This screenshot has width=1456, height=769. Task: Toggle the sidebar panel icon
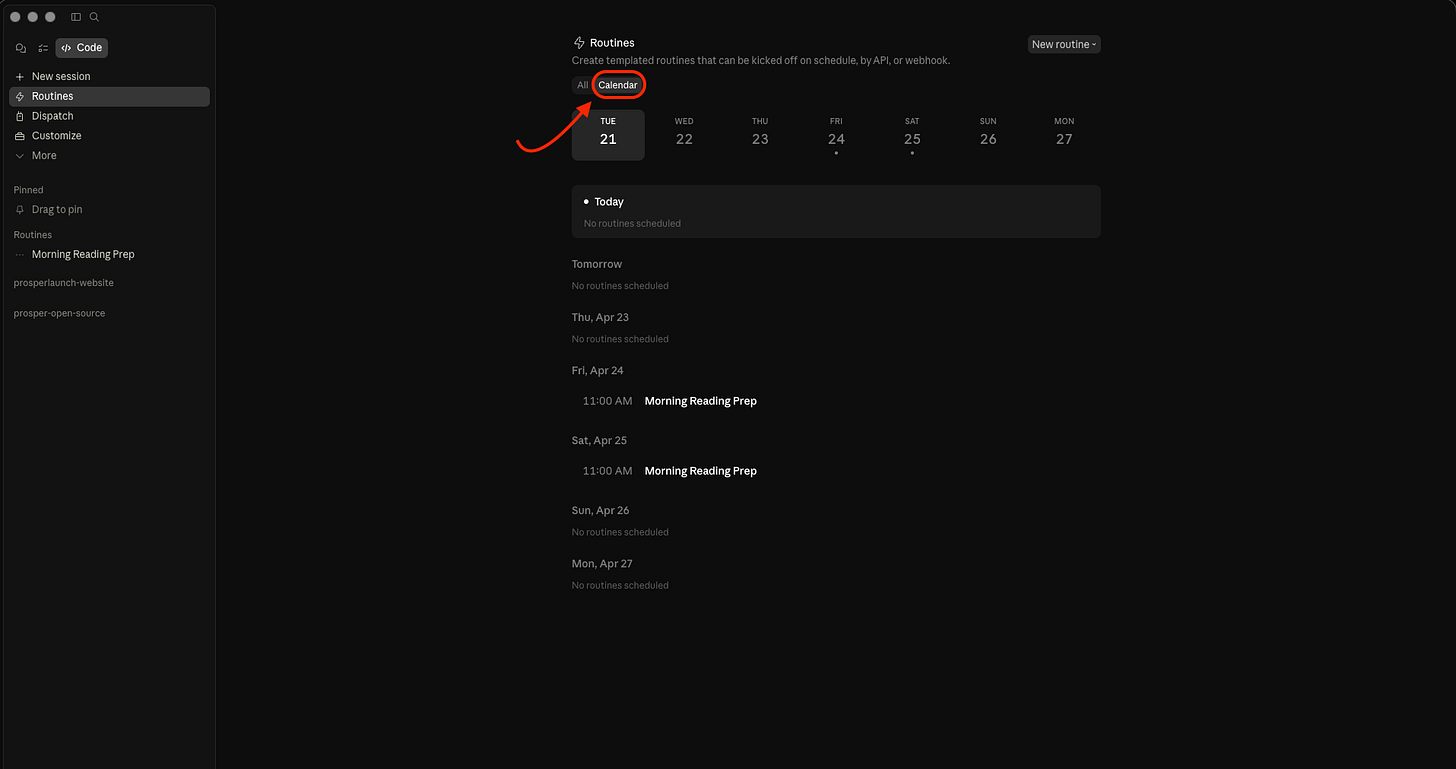point(76,17)
